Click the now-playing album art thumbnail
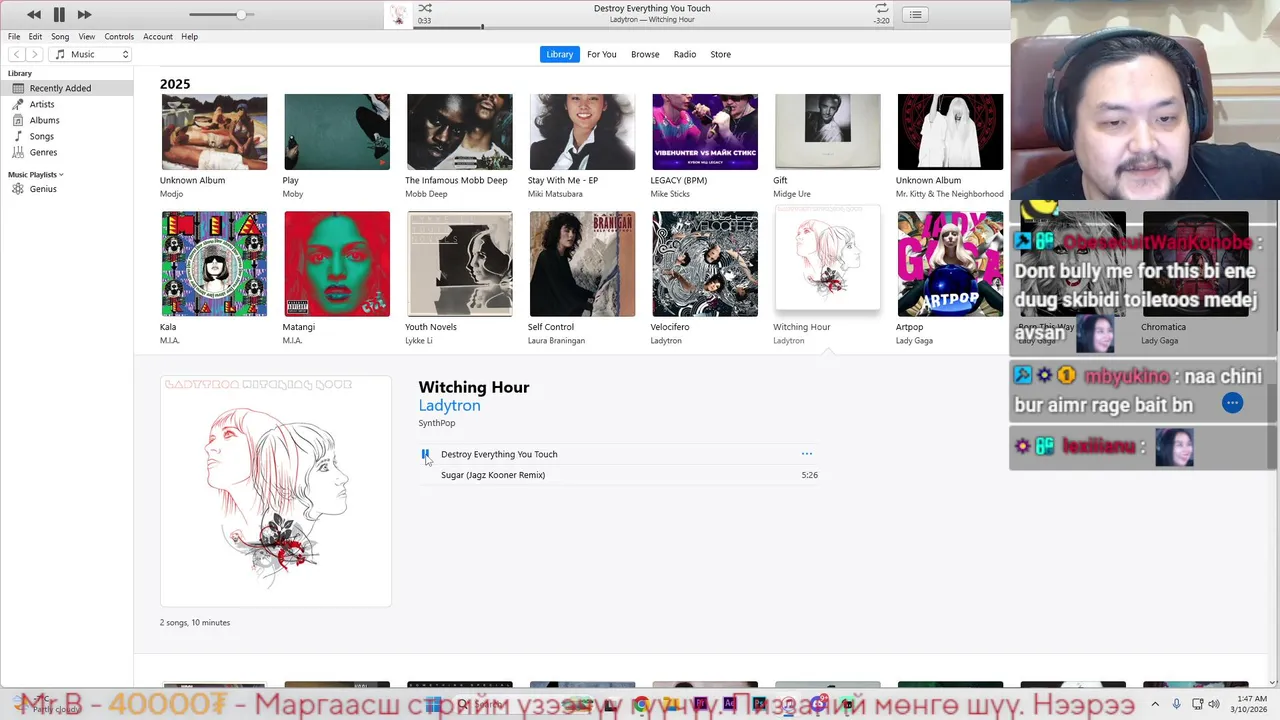The image size is (1280, 720). click(x=399, y=15)
